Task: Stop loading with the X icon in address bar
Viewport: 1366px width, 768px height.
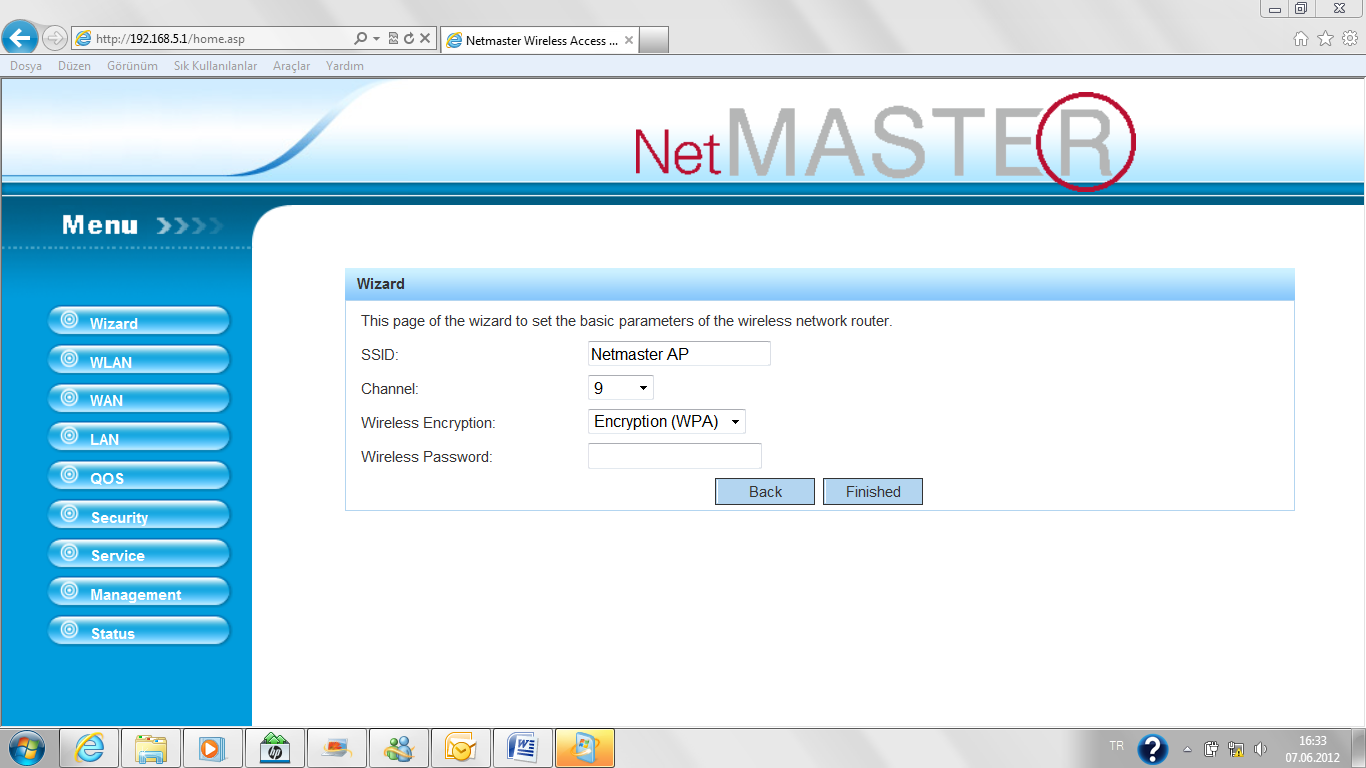Action: click(425, 39)
